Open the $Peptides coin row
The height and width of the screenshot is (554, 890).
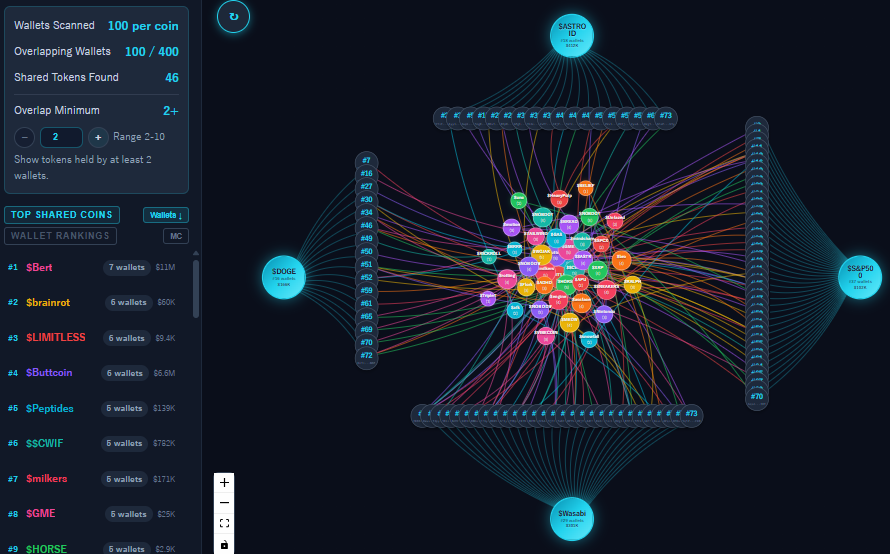point(96,408)
